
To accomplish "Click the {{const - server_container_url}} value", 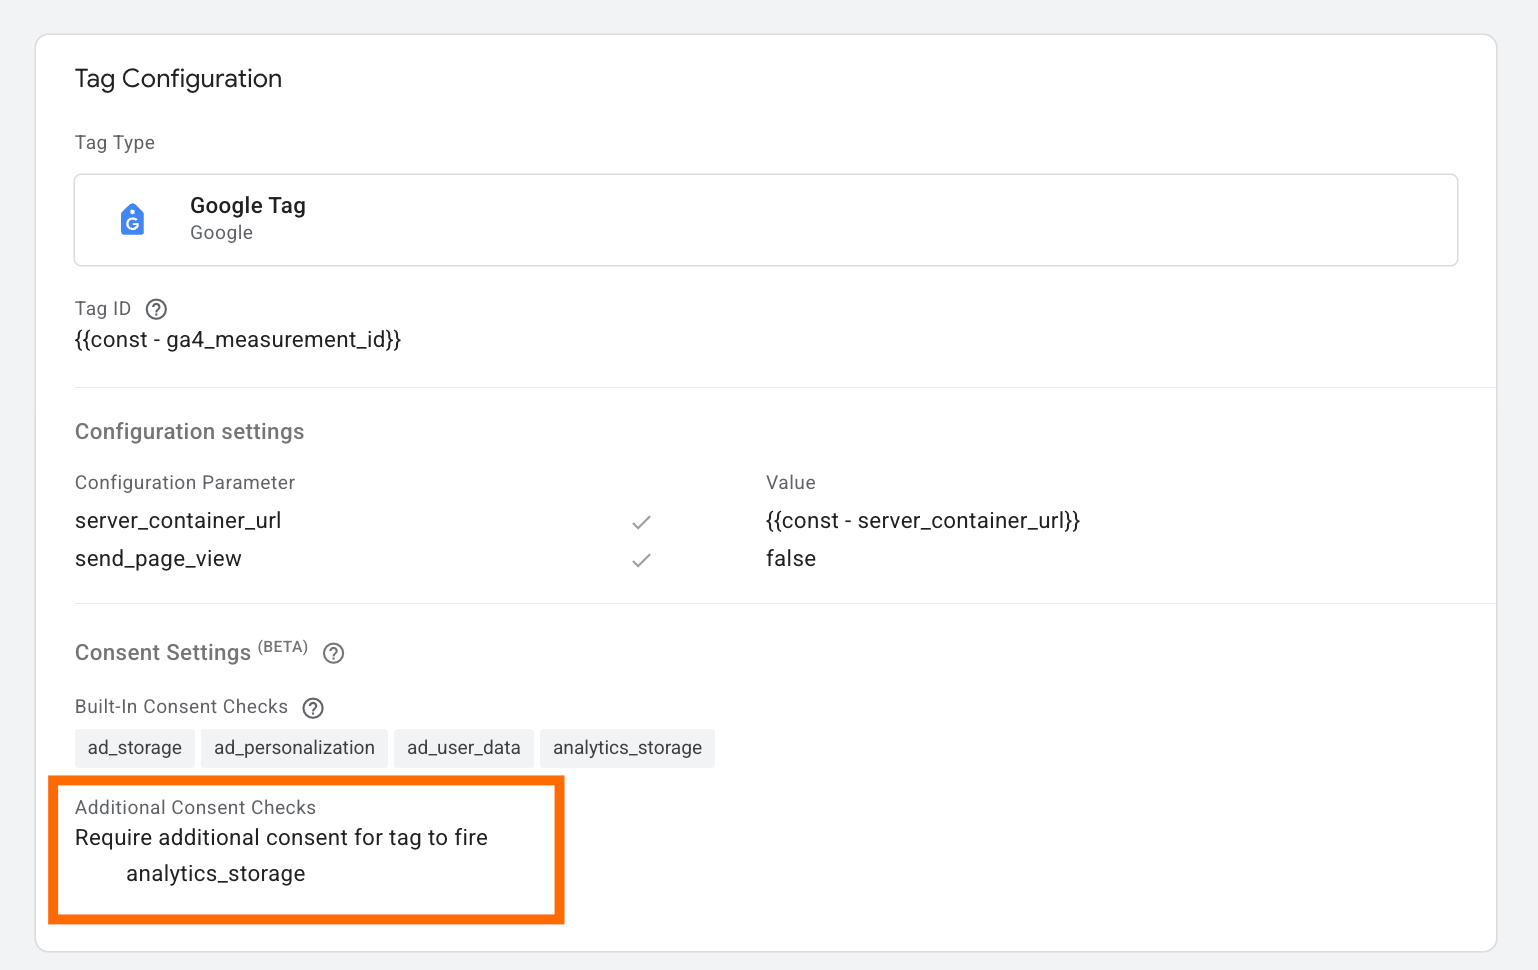I will coord(923,521).
